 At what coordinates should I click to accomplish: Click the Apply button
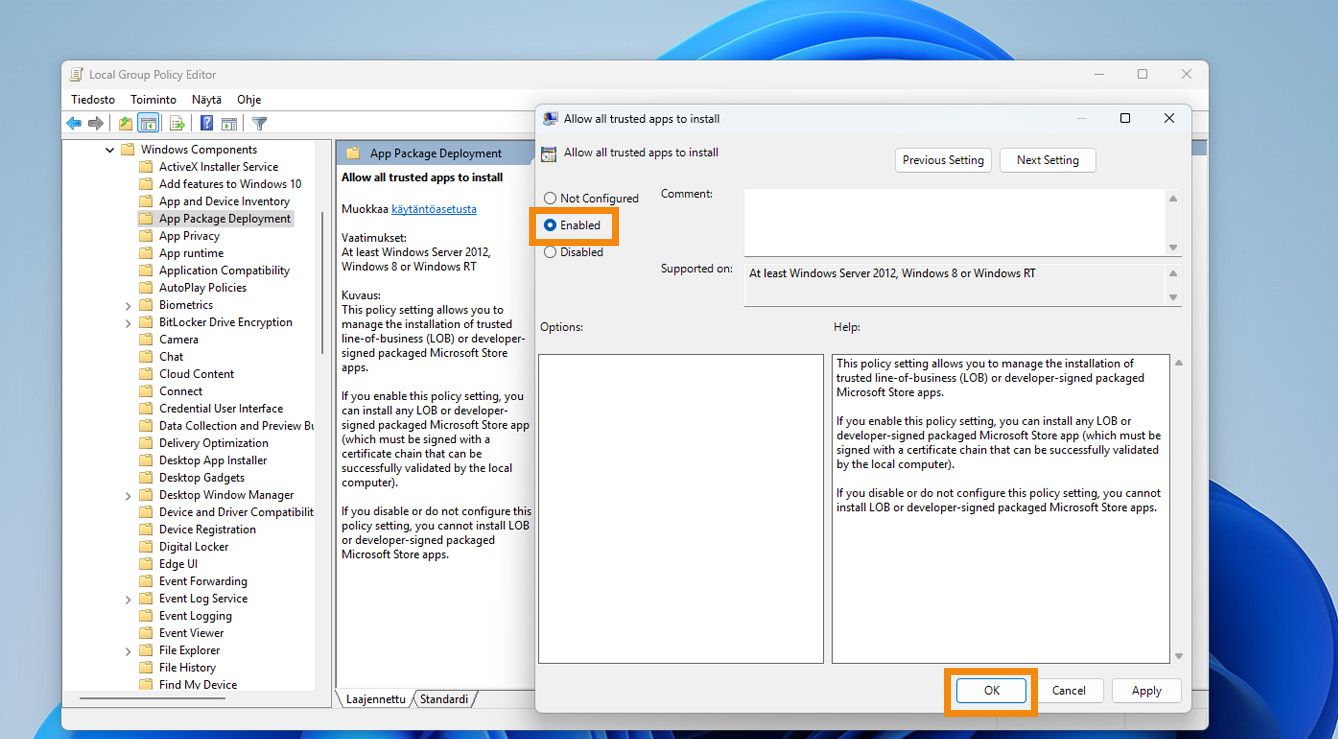pos(1146,690)
